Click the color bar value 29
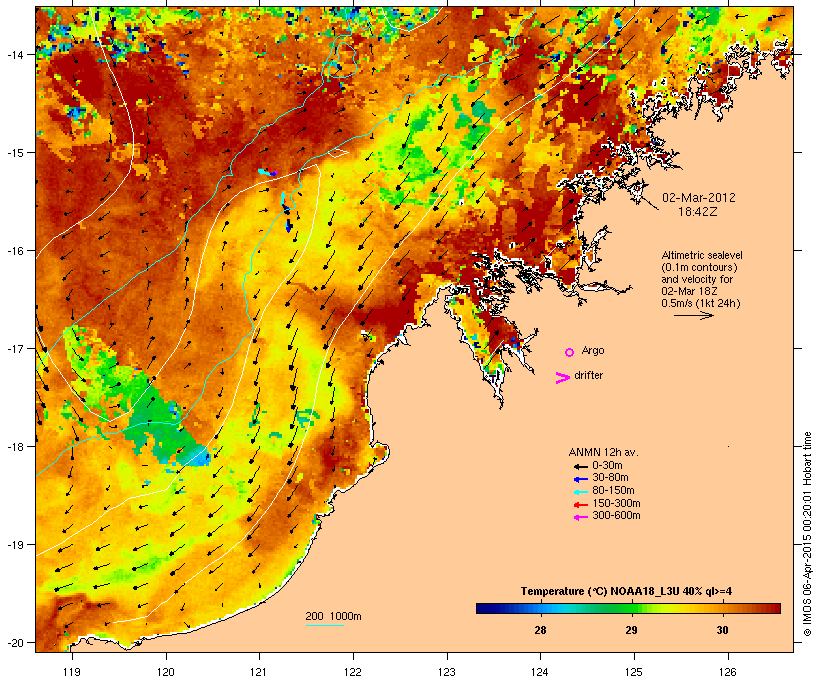This screenshot has height=680, width=820. point(631,630)
